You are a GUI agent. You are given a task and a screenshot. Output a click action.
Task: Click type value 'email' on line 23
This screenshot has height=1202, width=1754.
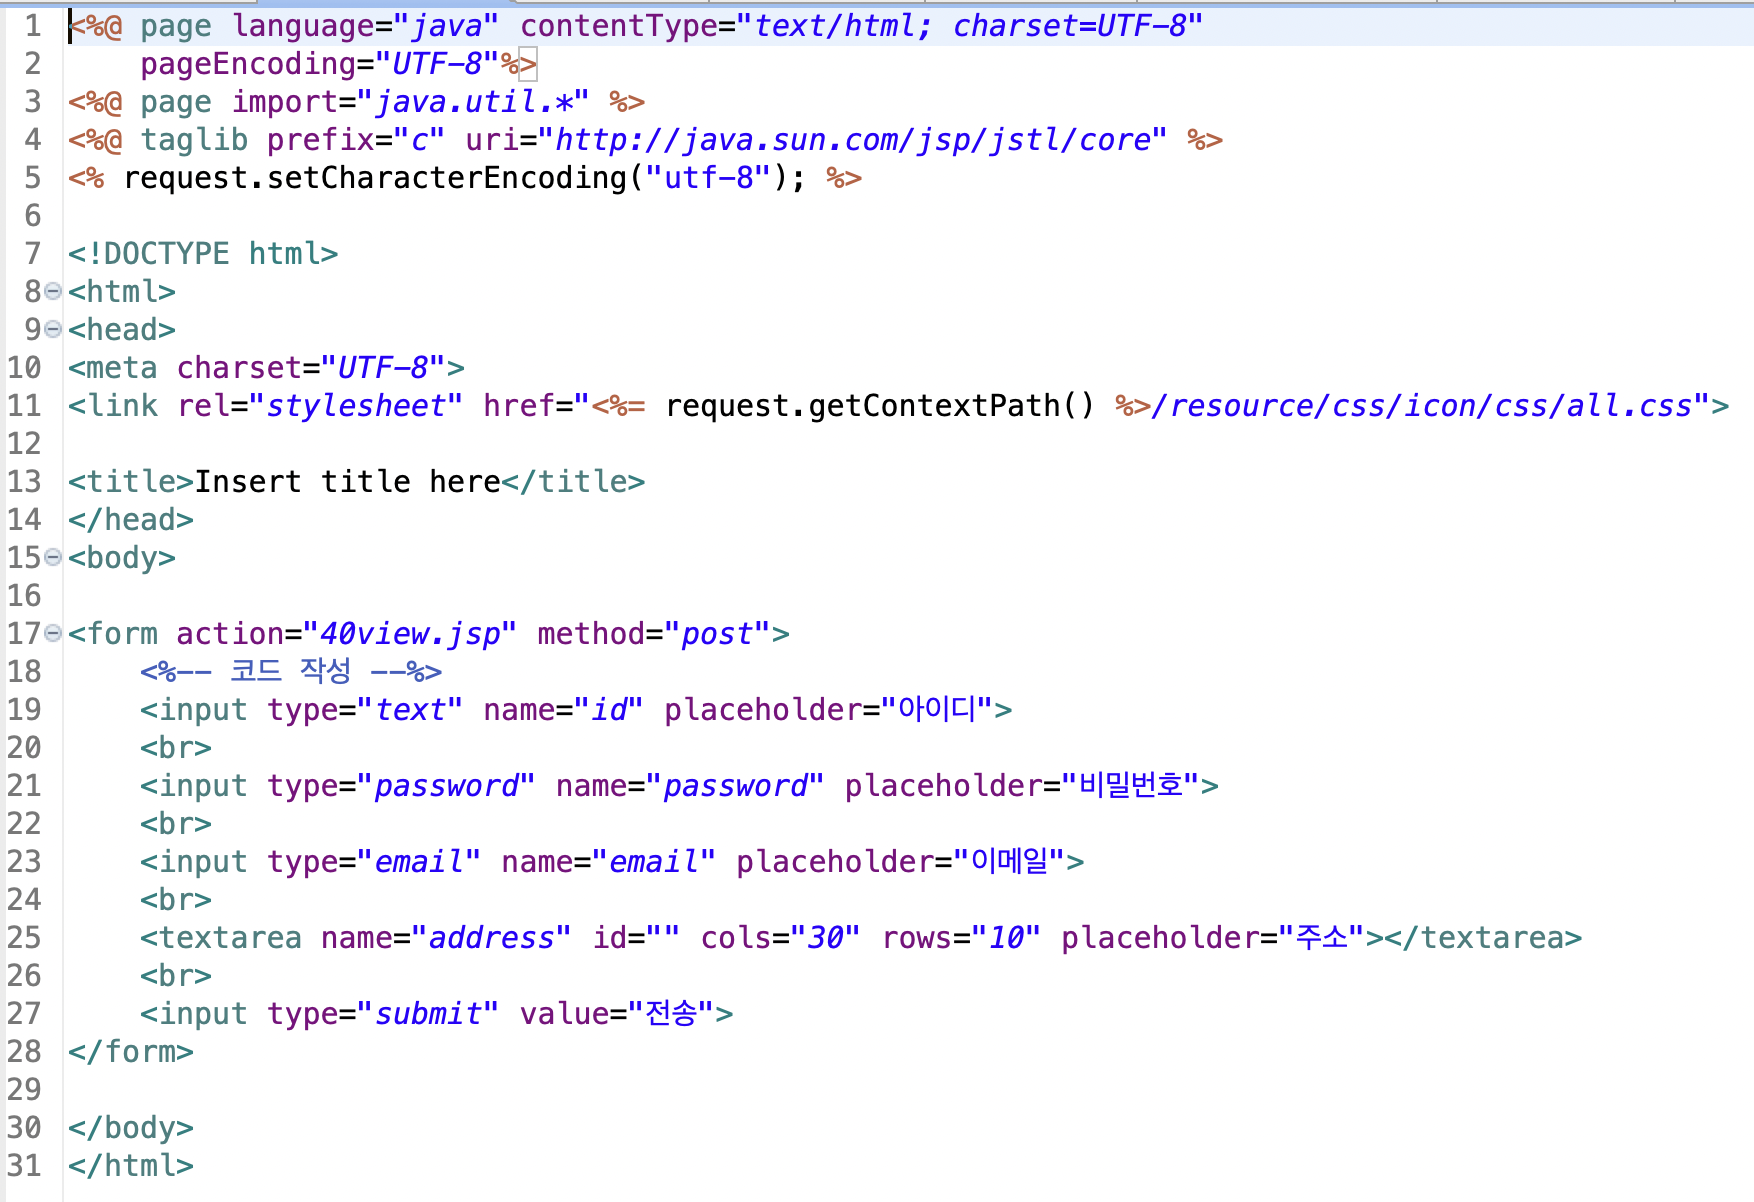(419, 862)
